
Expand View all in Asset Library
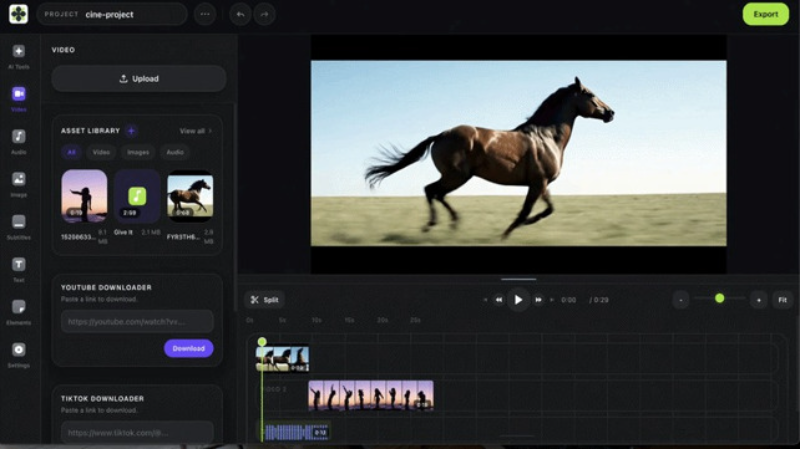[x=195, y=131]
